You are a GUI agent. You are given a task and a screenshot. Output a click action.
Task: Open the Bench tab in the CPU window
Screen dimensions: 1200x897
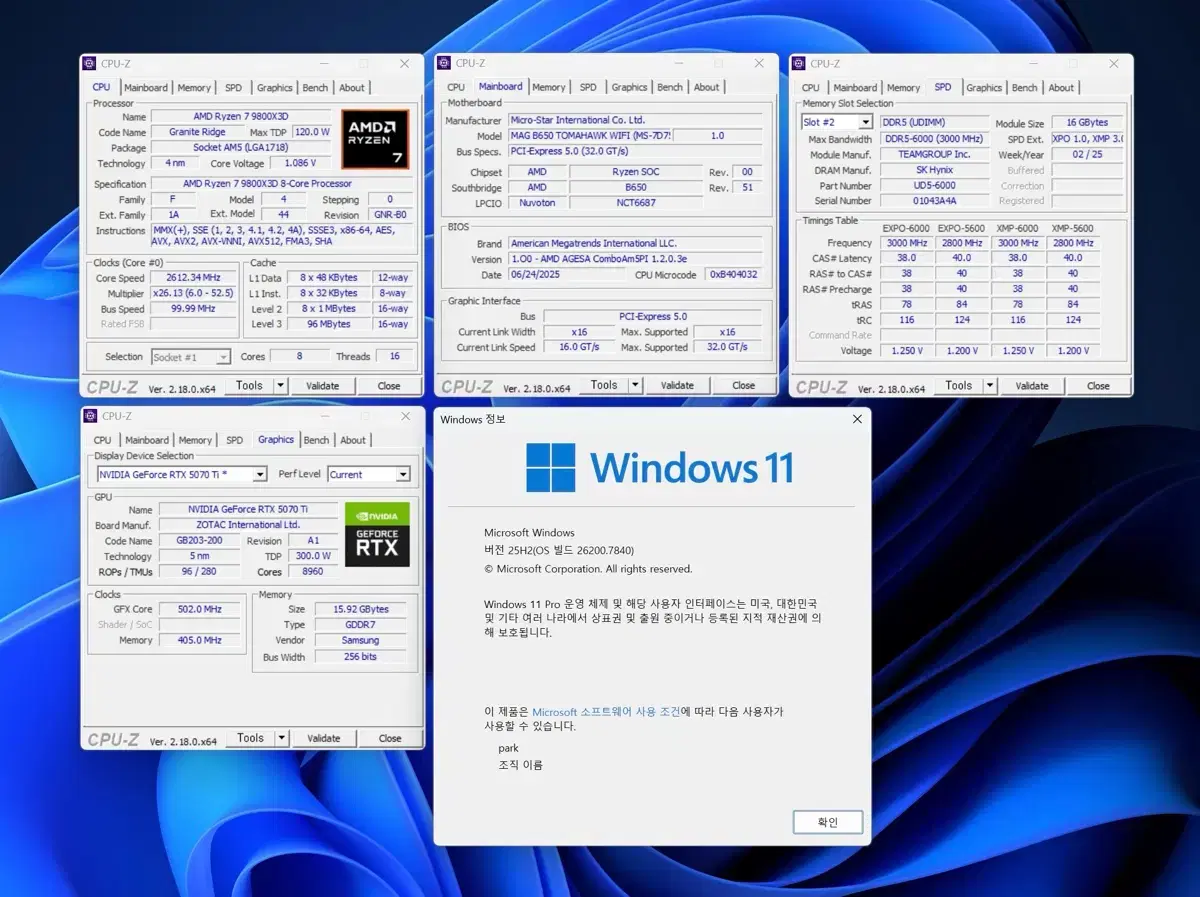[315, 88]
